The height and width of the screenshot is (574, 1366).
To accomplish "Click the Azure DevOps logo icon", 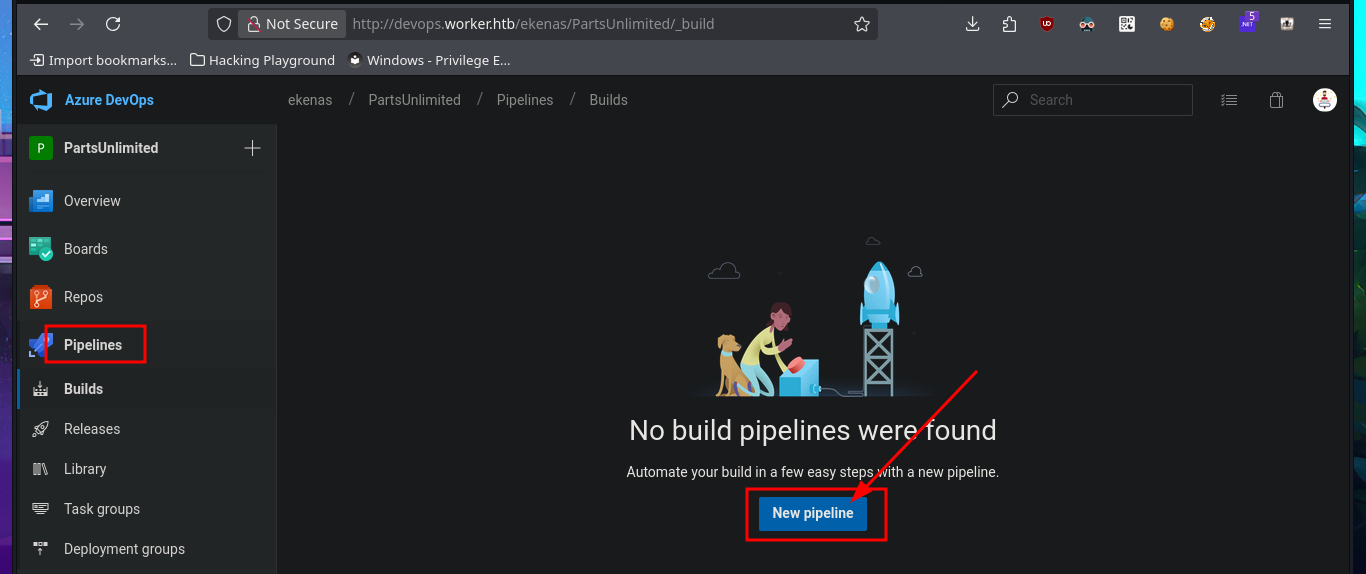I will (41, 100).
